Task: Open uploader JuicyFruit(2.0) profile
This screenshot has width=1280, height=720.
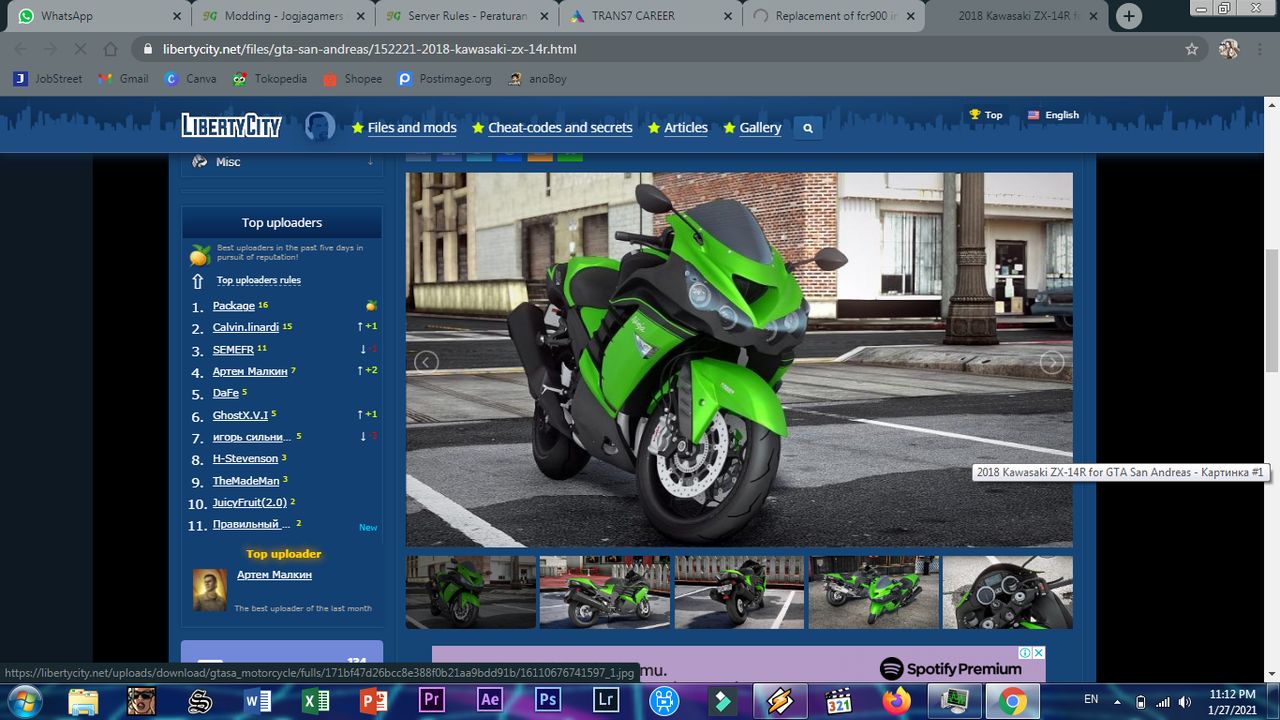Action: pos(250,503)
